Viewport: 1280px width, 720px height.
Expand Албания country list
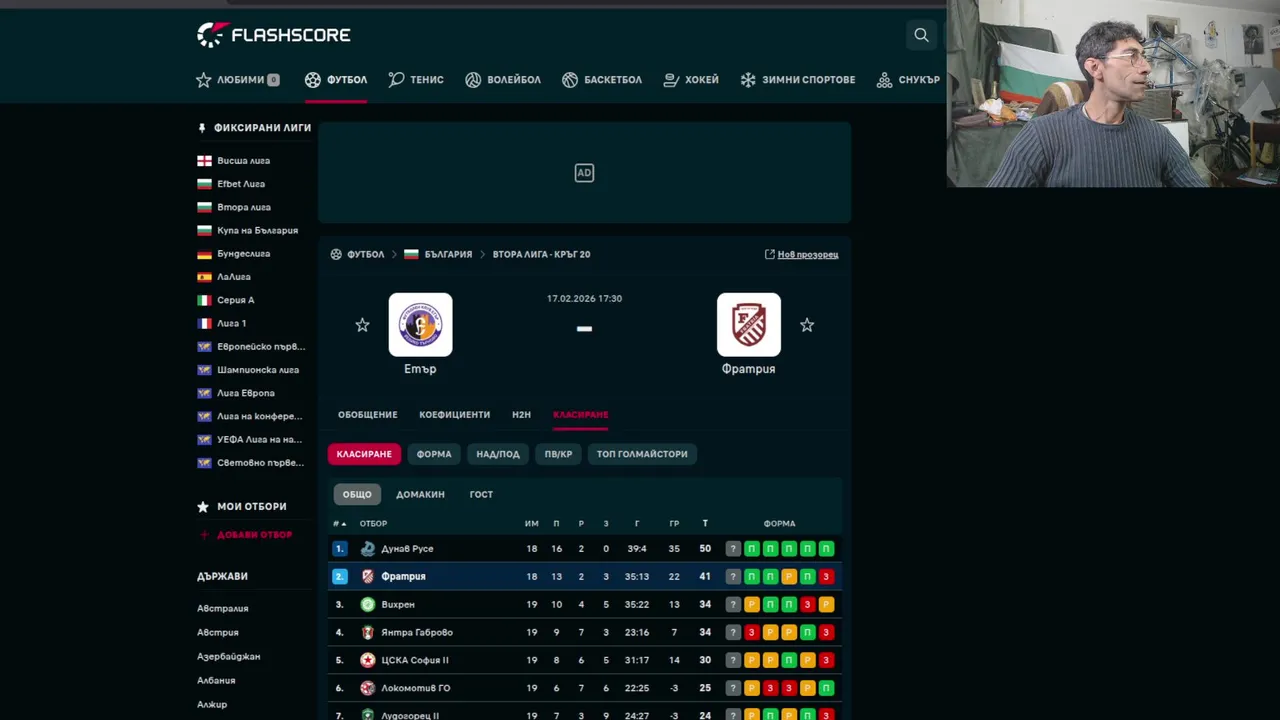pyautogui.click(x=216, y=680)
